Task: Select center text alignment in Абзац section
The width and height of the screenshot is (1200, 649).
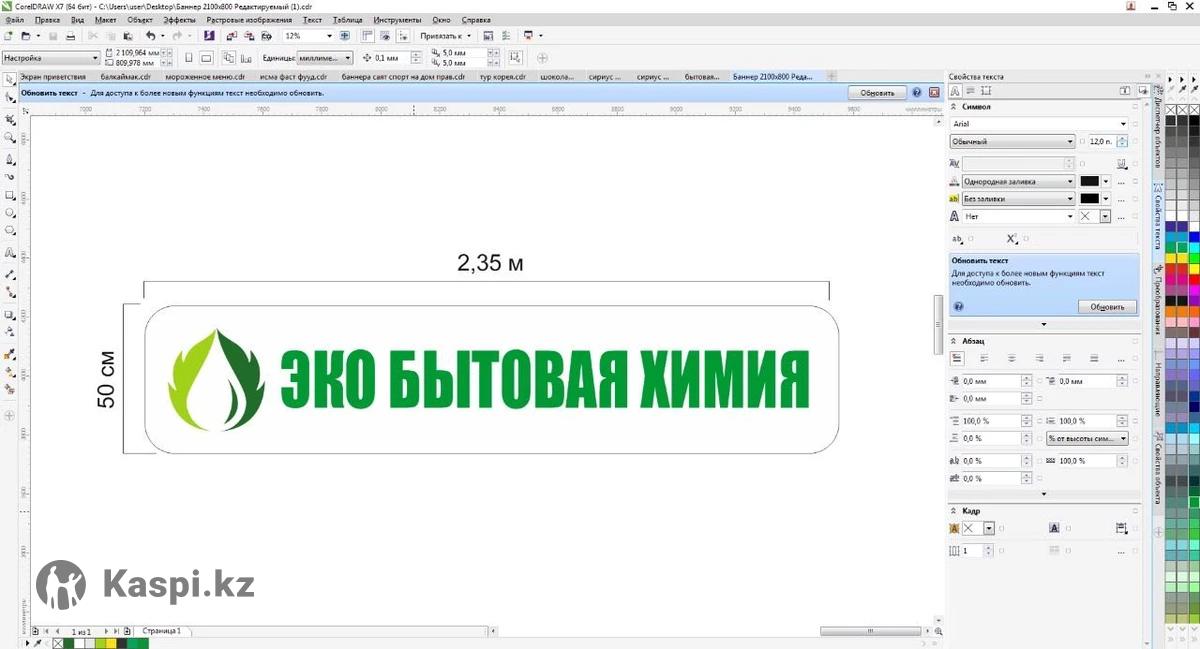Action: [1011, 358]
